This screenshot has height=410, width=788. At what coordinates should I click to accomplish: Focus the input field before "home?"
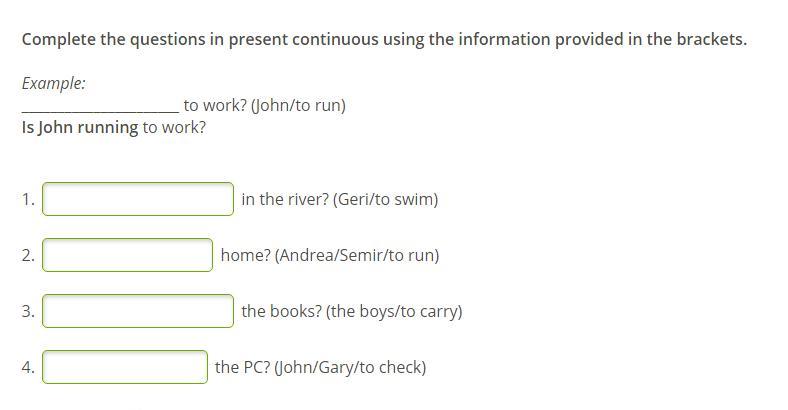pyautogui.click(x=128, y=255)
